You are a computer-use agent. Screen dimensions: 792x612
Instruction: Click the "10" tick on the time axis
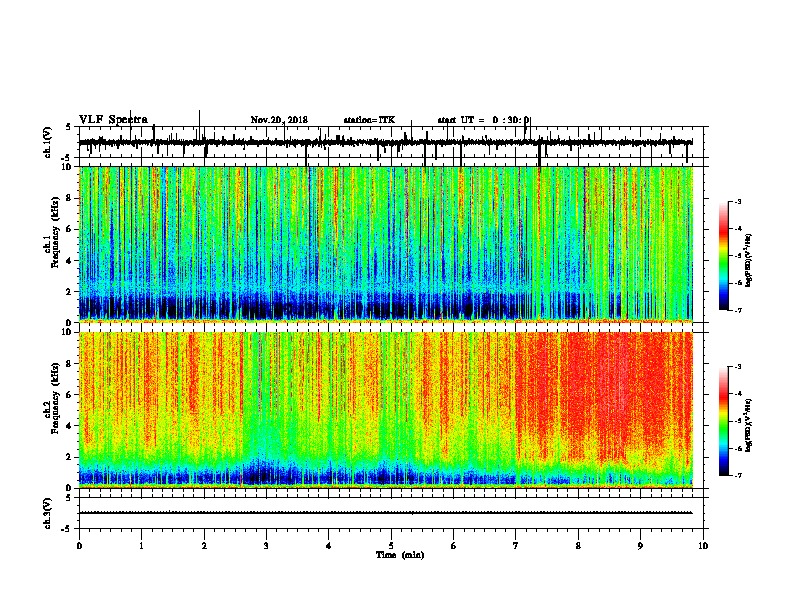703,546
